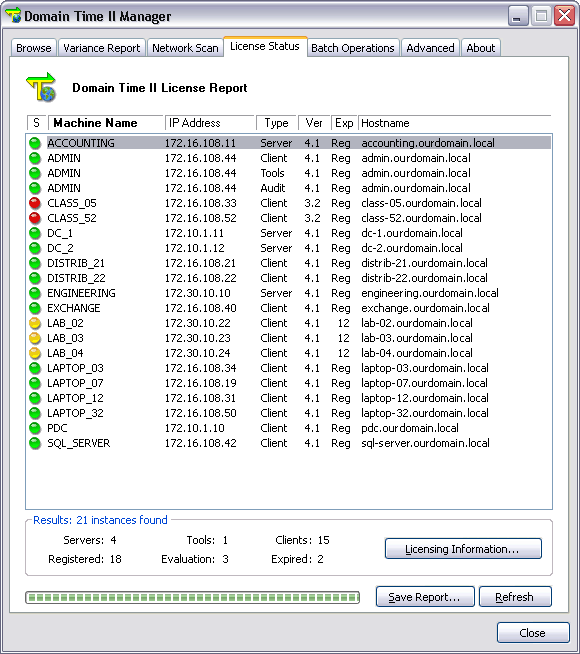Refresh the license report
580x654 pixels.
point(515,597)
